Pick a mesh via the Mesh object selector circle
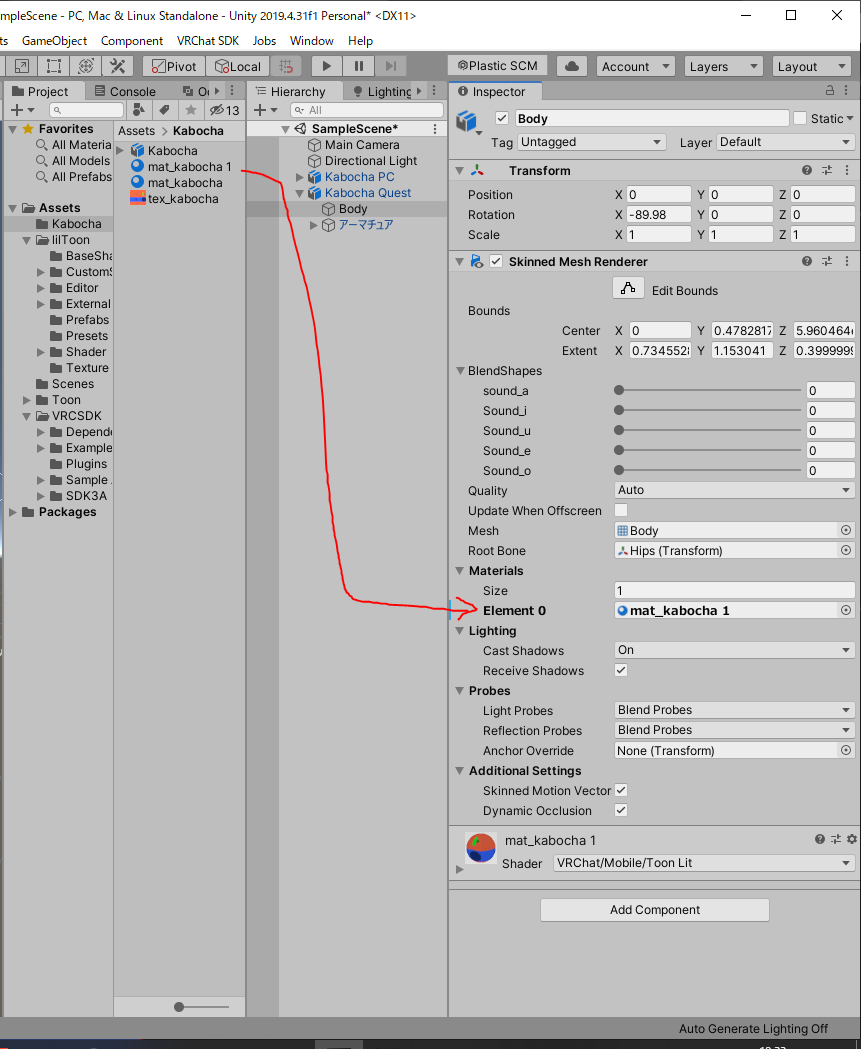 coord(846,530)
